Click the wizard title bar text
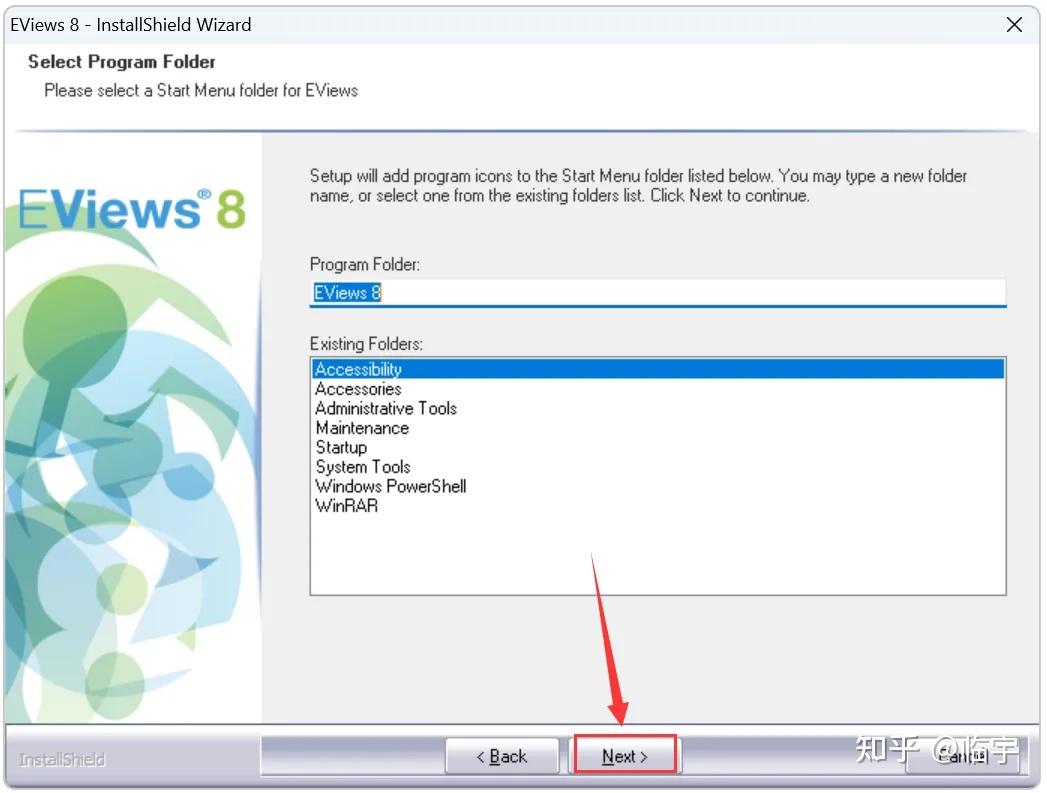This screenshot has height=793, width=1047. (x=130, y=25)
